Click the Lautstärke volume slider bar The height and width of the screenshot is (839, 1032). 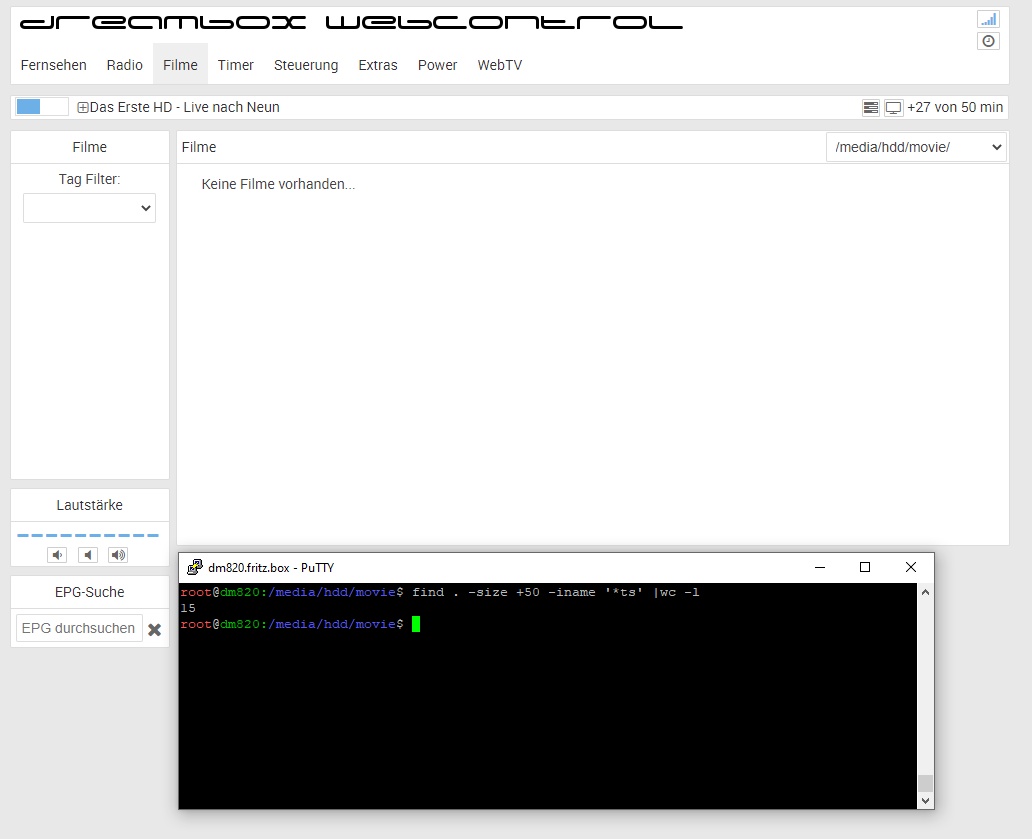pyautogui.click(x=89, y=536)
